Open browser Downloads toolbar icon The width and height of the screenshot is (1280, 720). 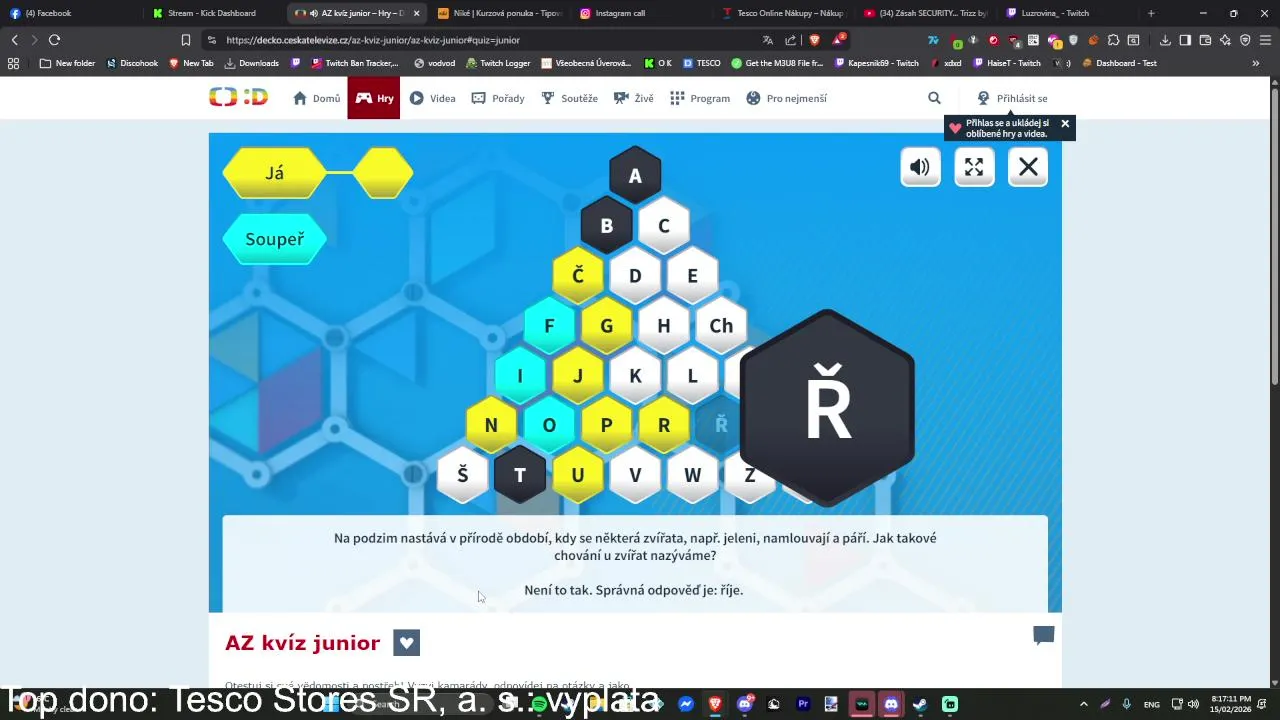1165,40
